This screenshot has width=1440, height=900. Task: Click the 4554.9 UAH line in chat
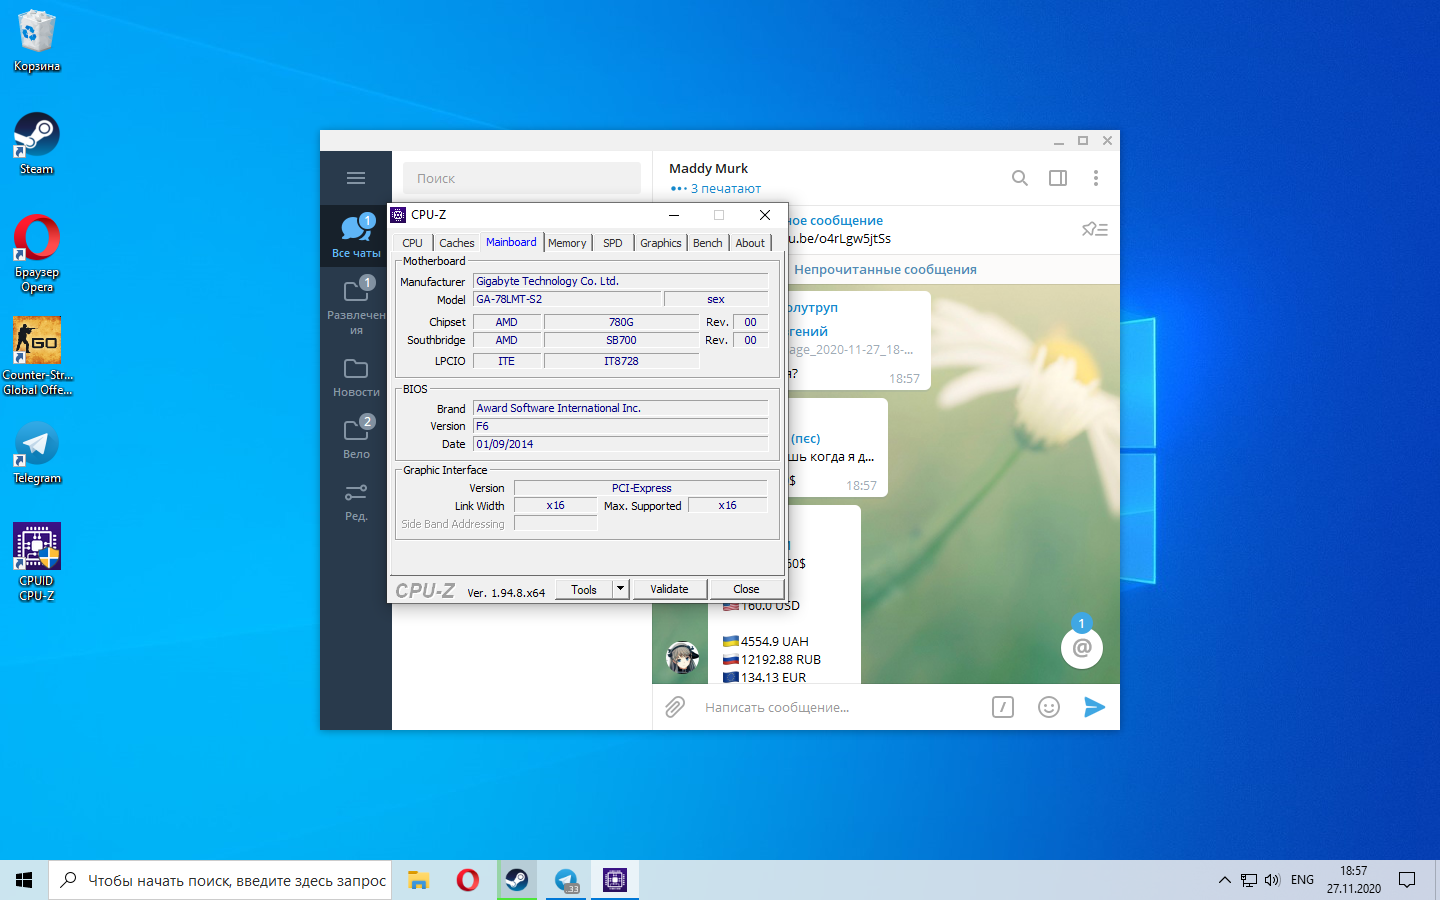coord(766,642)
